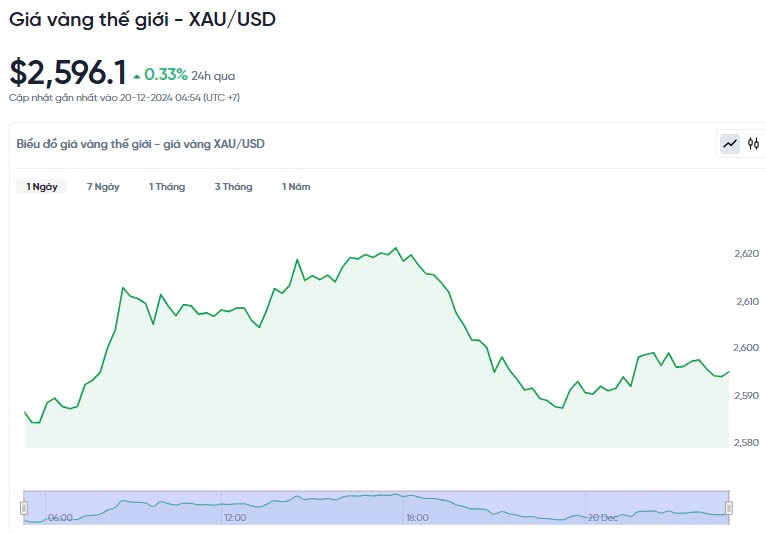Click the 'Giá vàng thế giới - XAU/USD' heading
766x534 pixels.
(142, 19)
